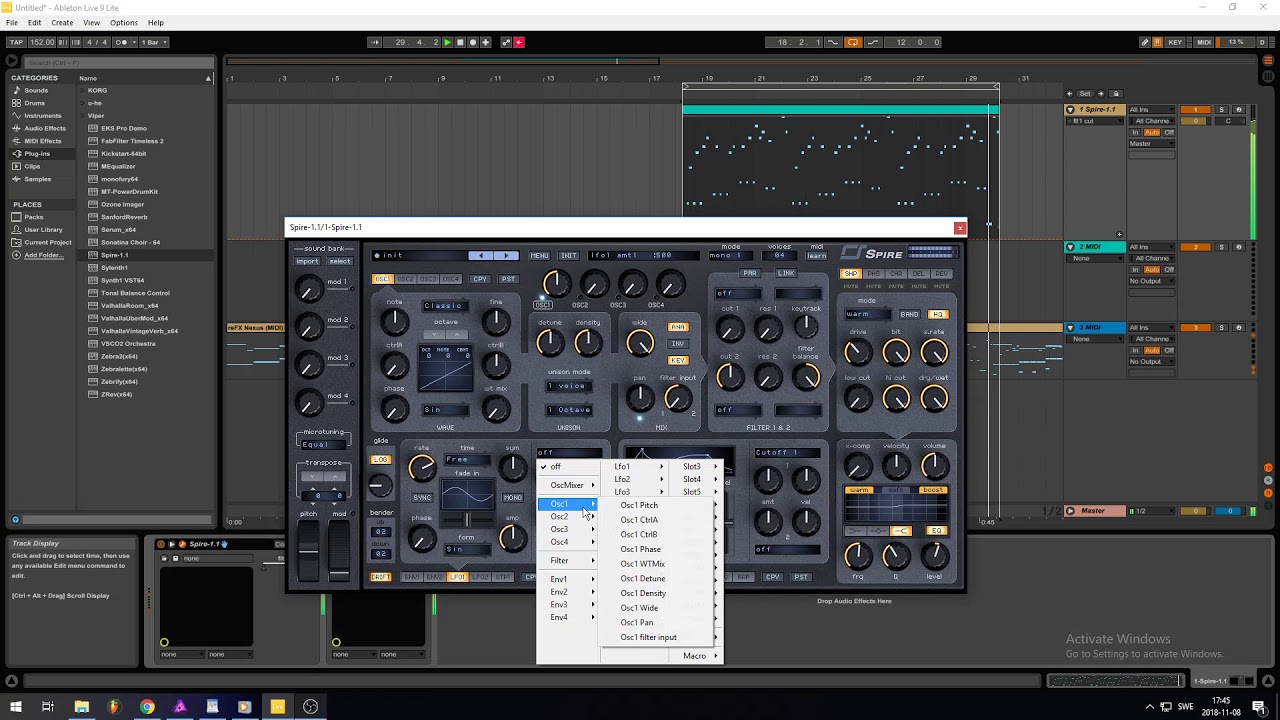Click the pitch bend wheel in Spire
This screenshot has height=720, width=1280.
pos(308,552)
